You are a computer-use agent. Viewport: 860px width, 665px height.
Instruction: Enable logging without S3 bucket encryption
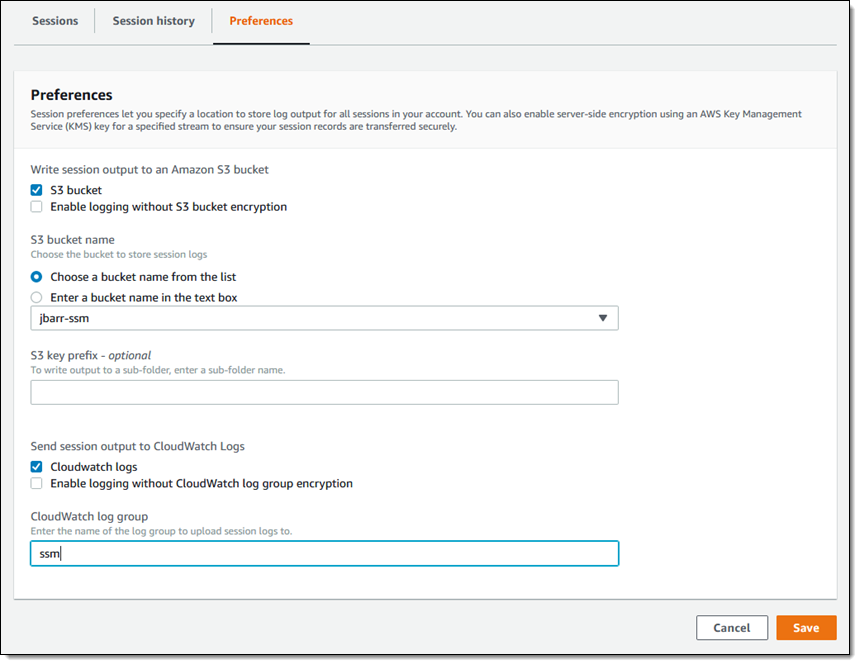(37, 207)
